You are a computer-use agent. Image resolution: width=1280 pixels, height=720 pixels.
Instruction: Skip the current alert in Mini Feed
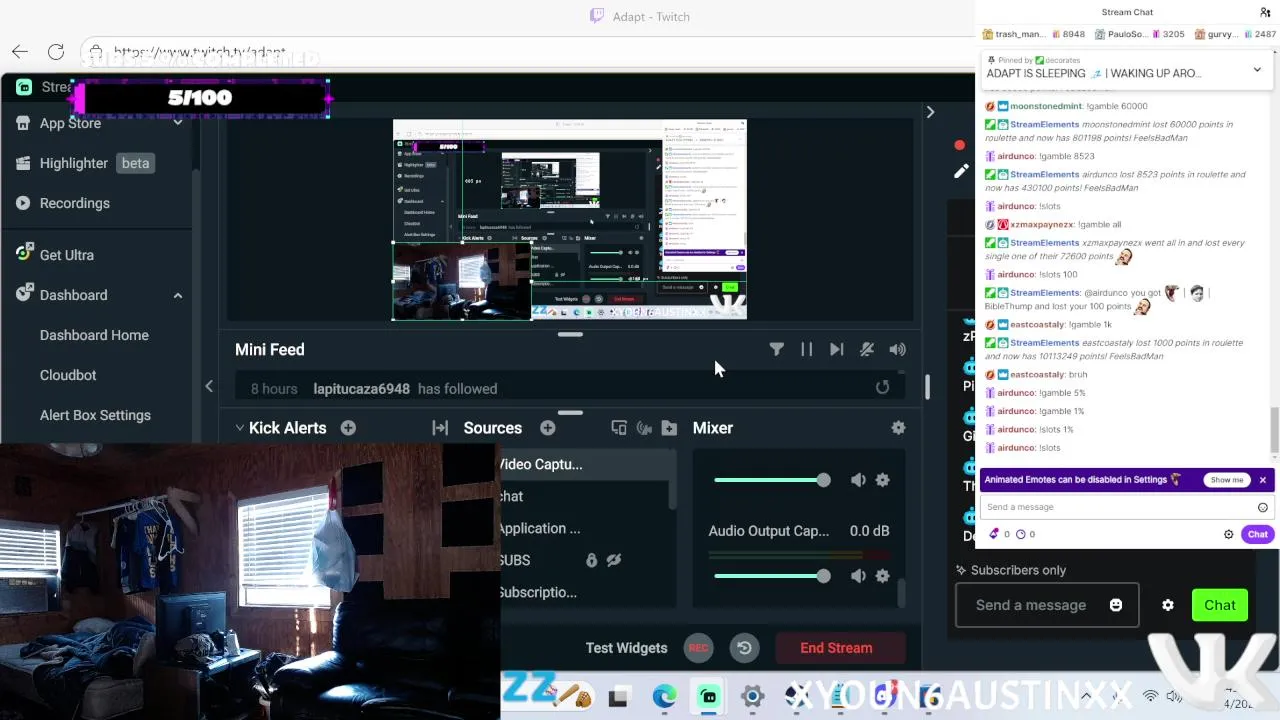tap(837, 349)
